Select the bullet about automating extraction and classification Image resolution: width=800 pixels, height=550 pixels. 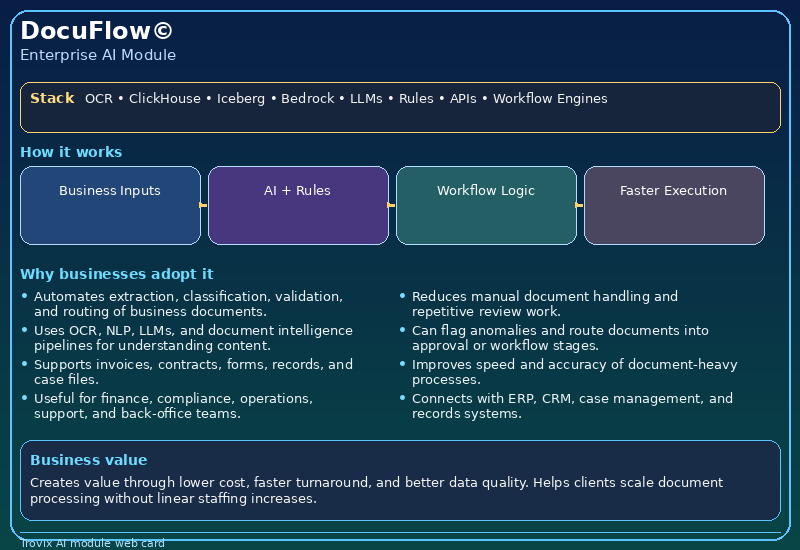point(188,304)
